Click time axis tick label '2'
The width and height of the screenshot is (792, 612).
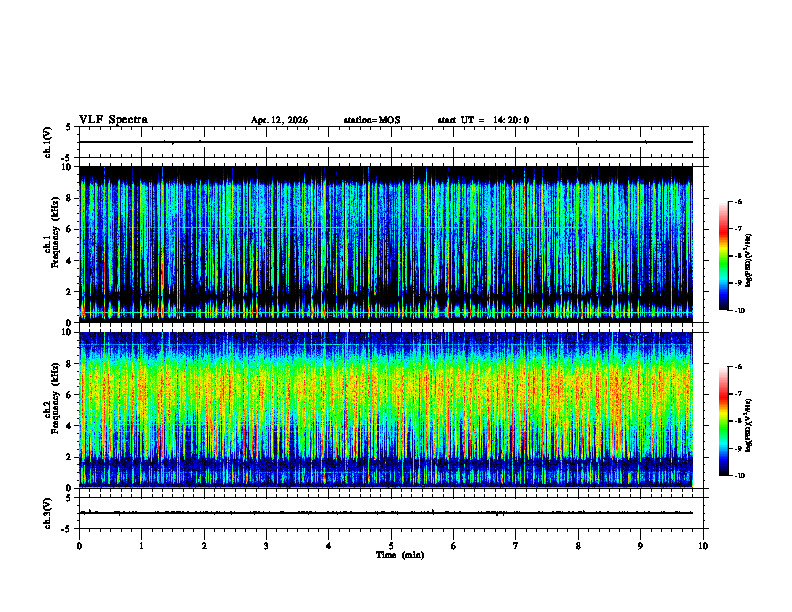[x=204, y=546]
